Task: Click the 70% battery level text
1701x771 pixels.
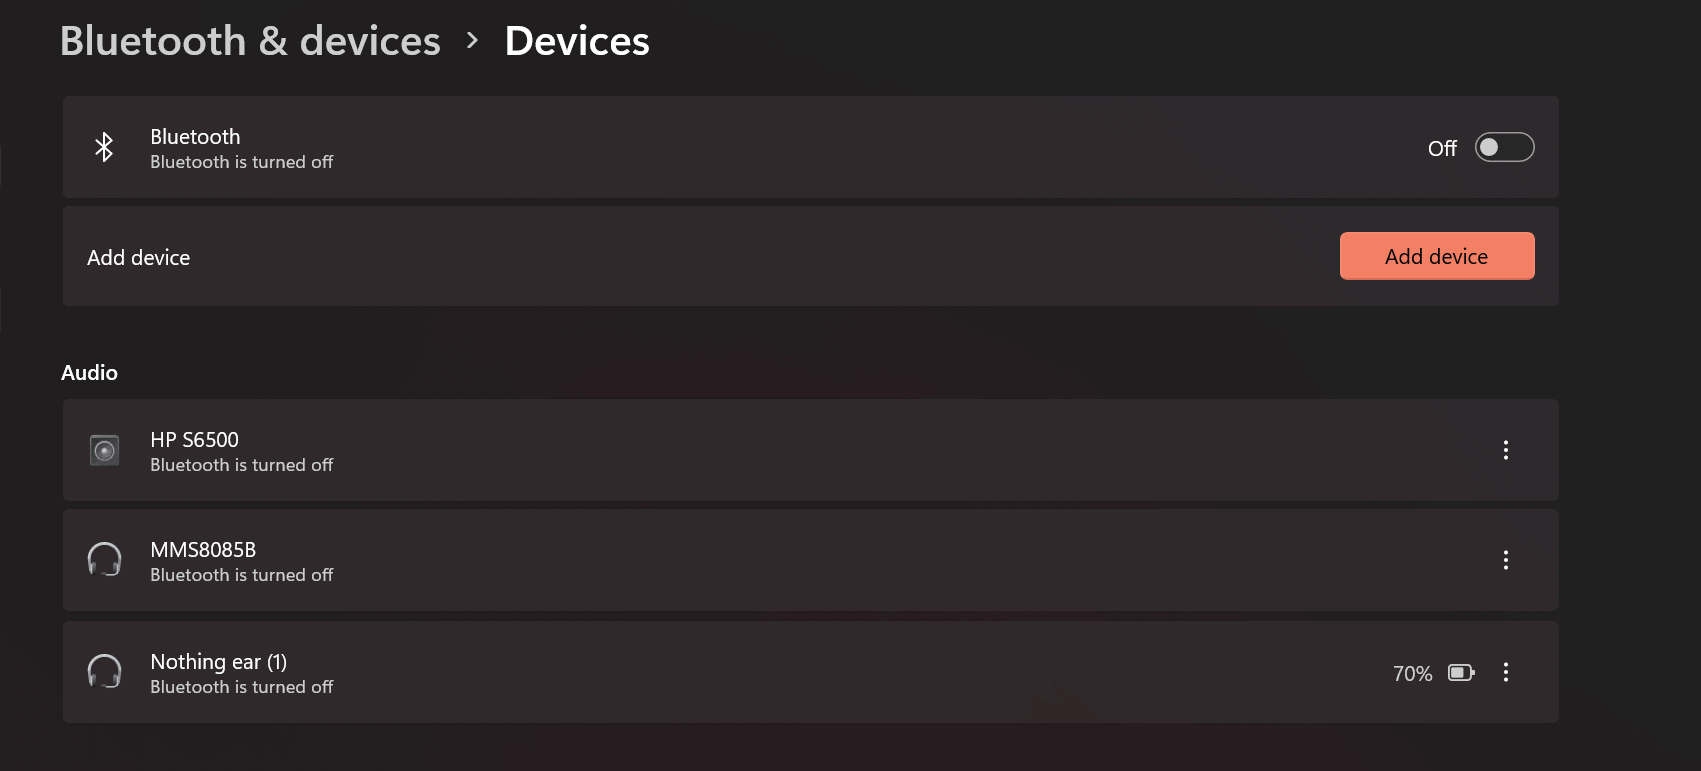Action: (x=1412, y=673)
